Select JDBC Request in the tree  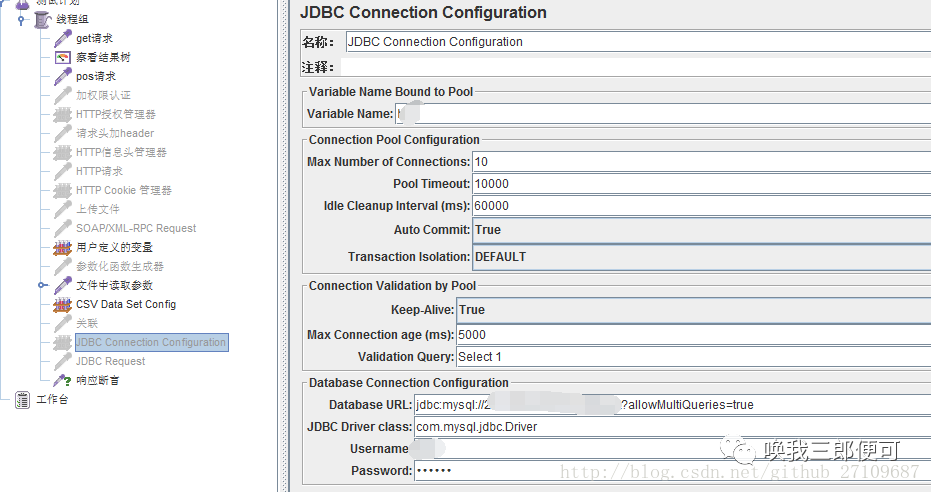tap(110, 361)
